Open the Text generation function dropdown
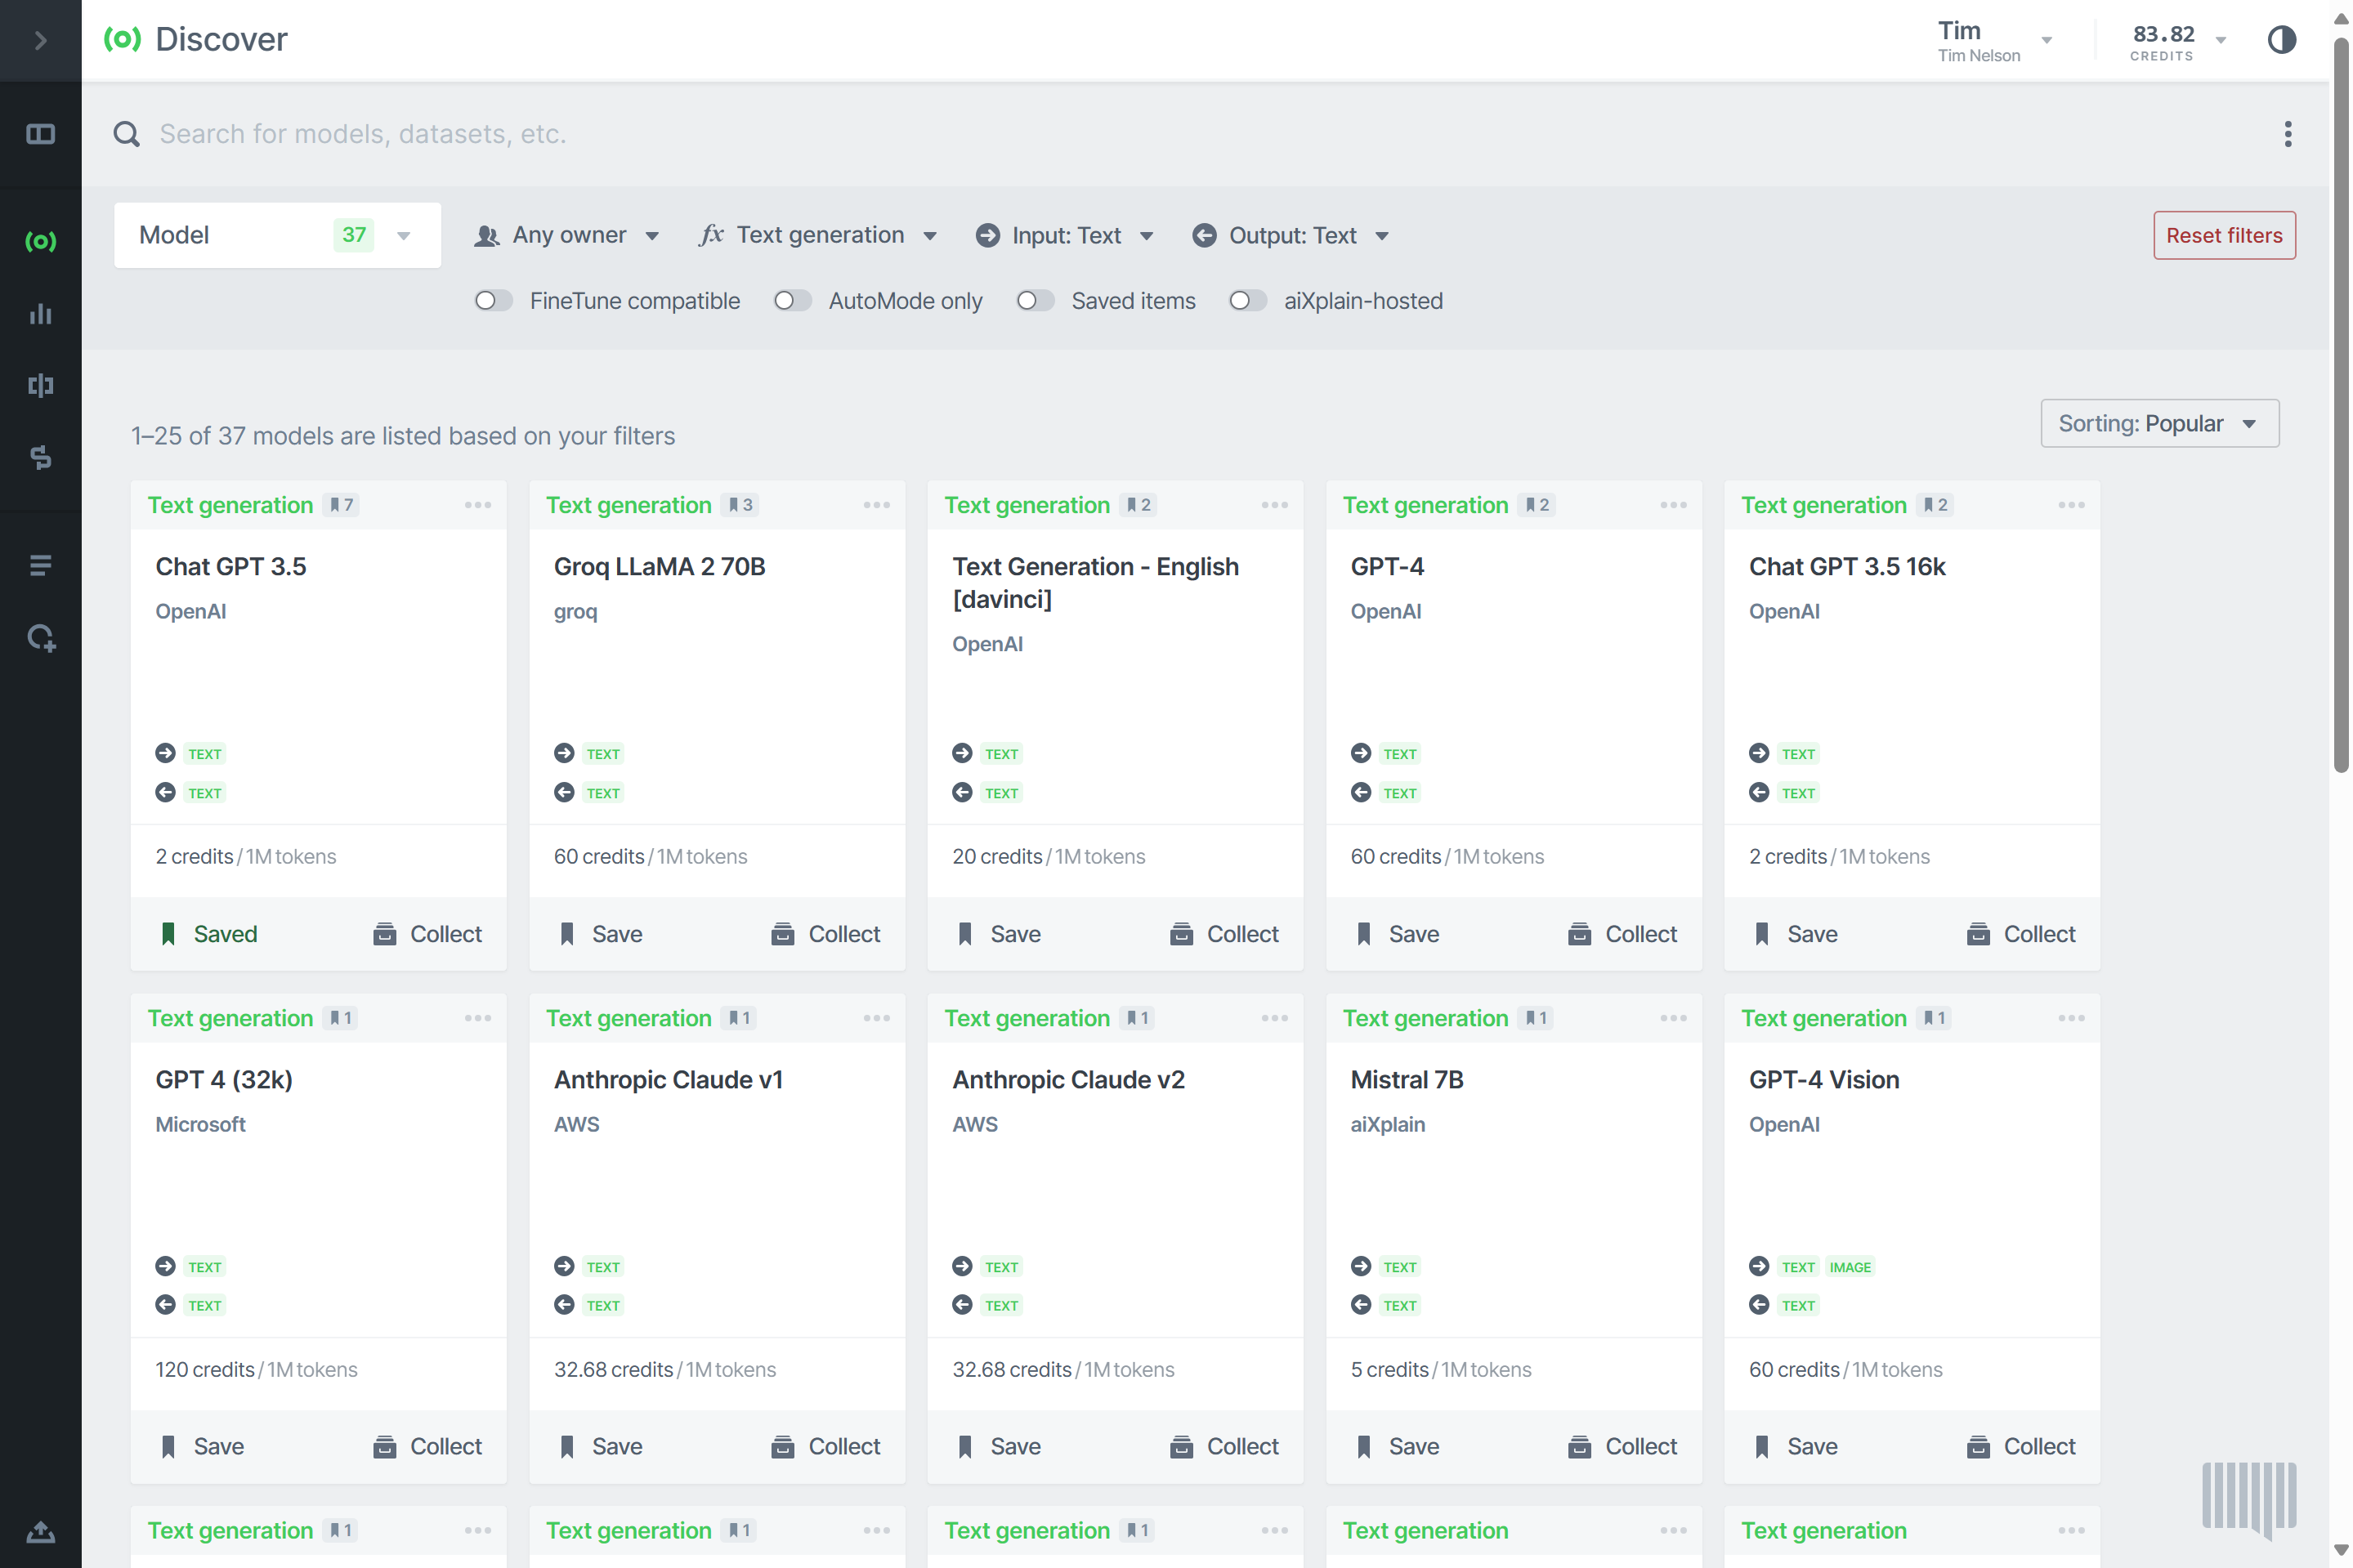 [818, 235]
